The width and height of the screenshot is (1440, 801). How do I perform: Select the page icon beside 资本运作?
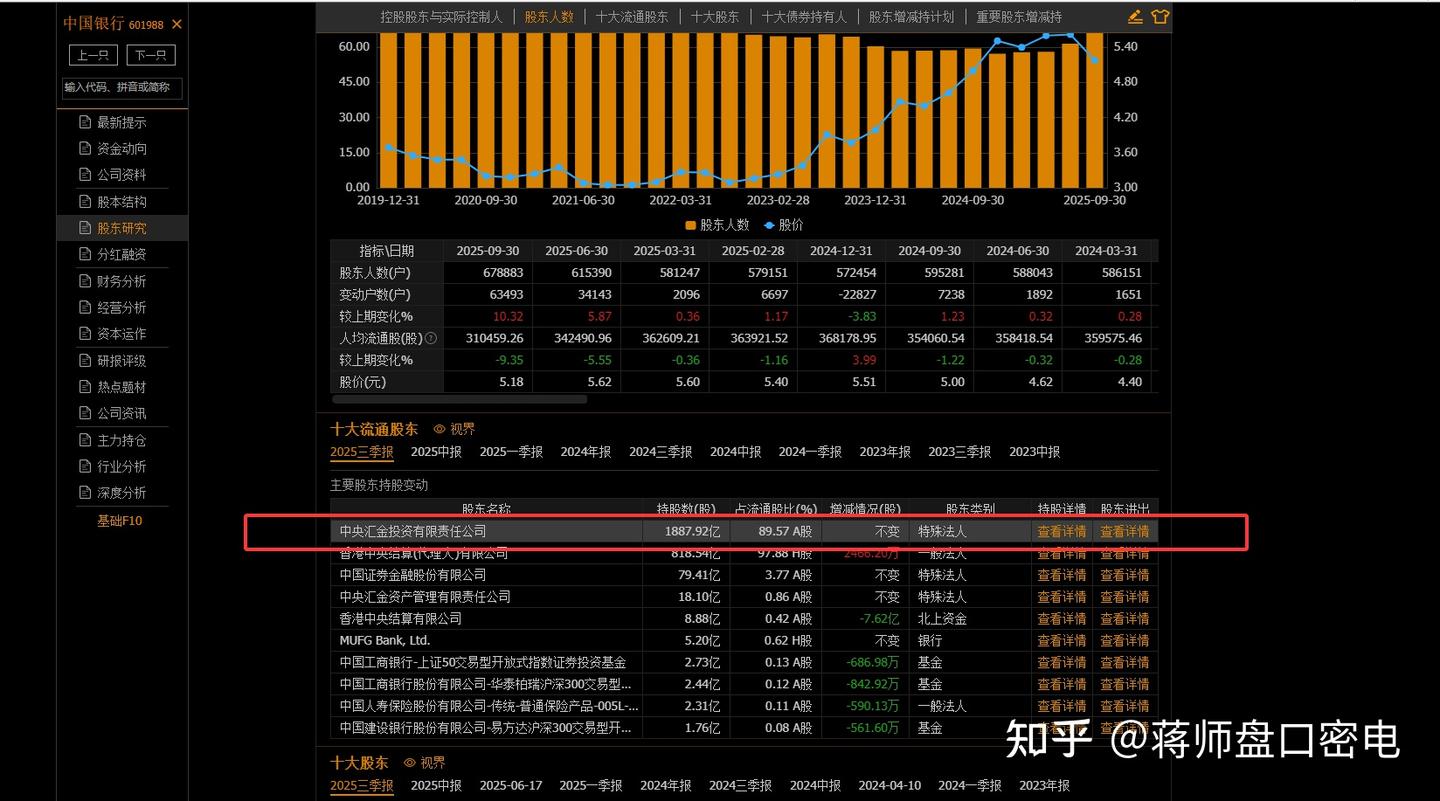[85, 333]
